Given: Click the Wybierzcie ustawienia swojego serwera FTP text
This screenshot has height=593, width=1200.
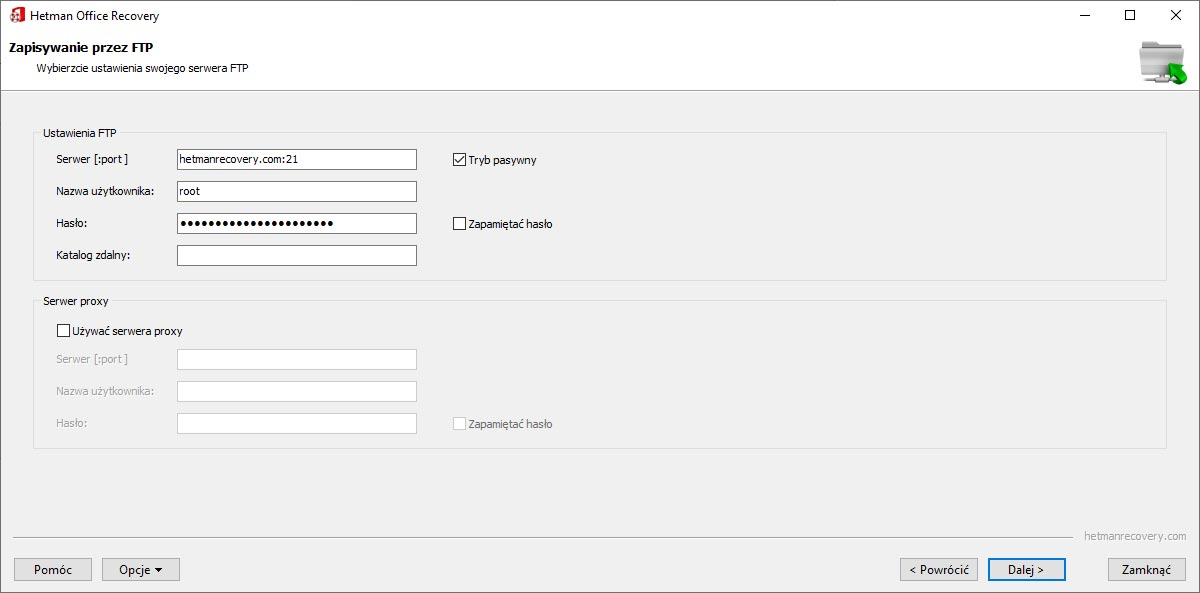Looking at the screenshot, I should (x=142, y=68).
